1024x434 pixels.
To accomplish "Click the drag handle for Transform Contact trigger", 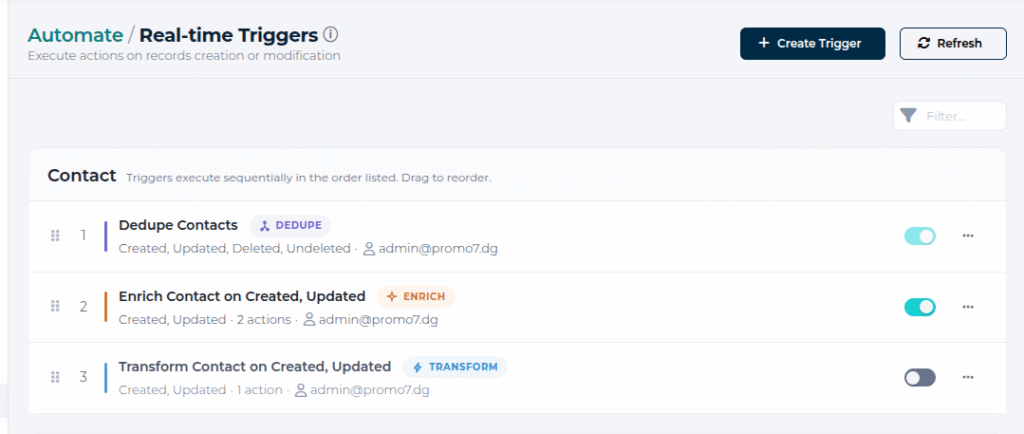I will 56,377.
